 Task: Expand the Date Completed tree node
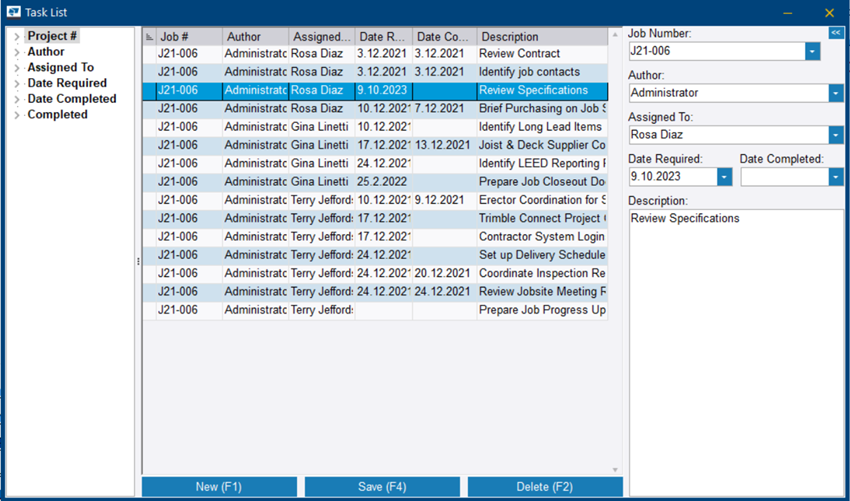pyautogui.click(x=17, y=99)
